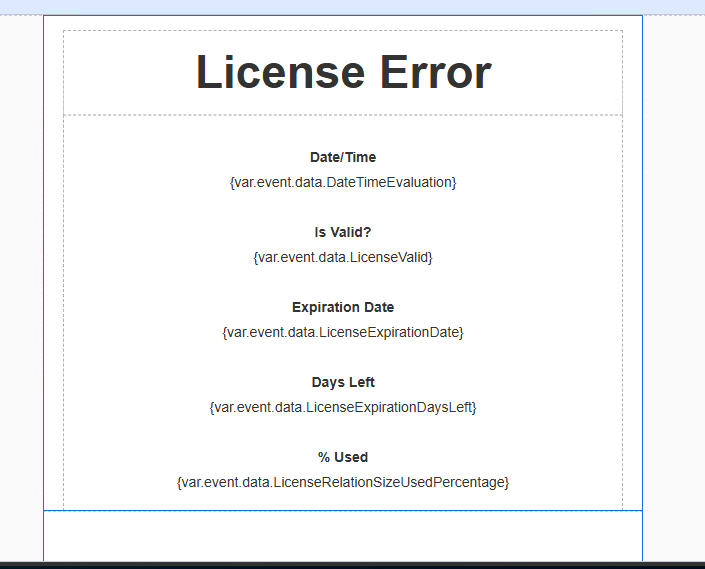
Task: Select the {var.event.data.LicenseExpirationDate} variable text
Action: (343, 333)
